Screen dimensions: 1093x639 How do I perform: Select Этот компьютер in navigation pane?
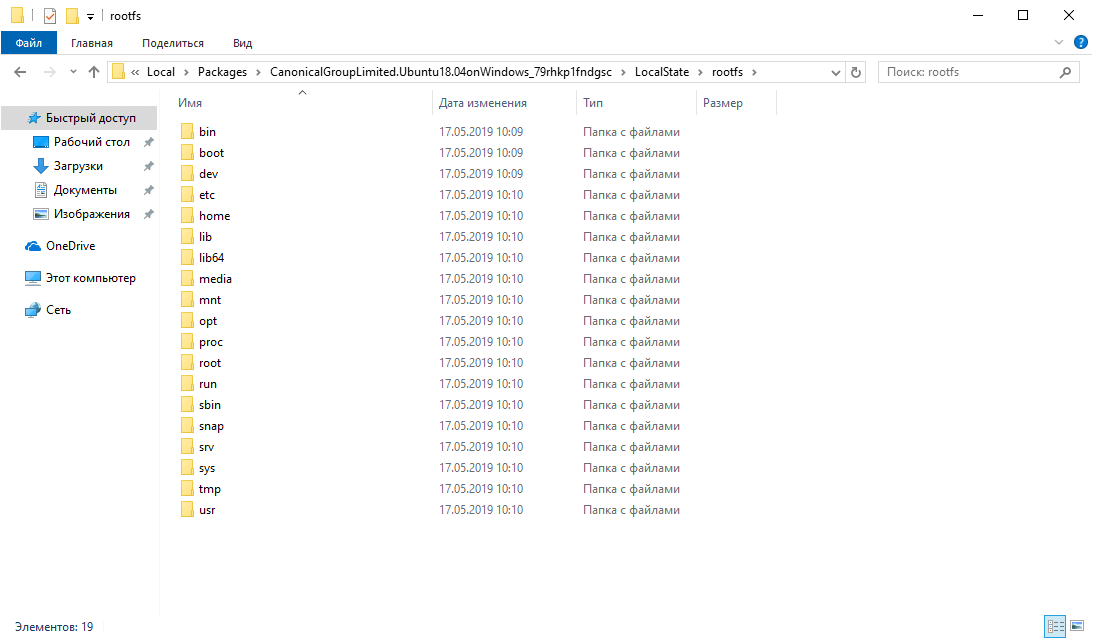tap(91, 278)
